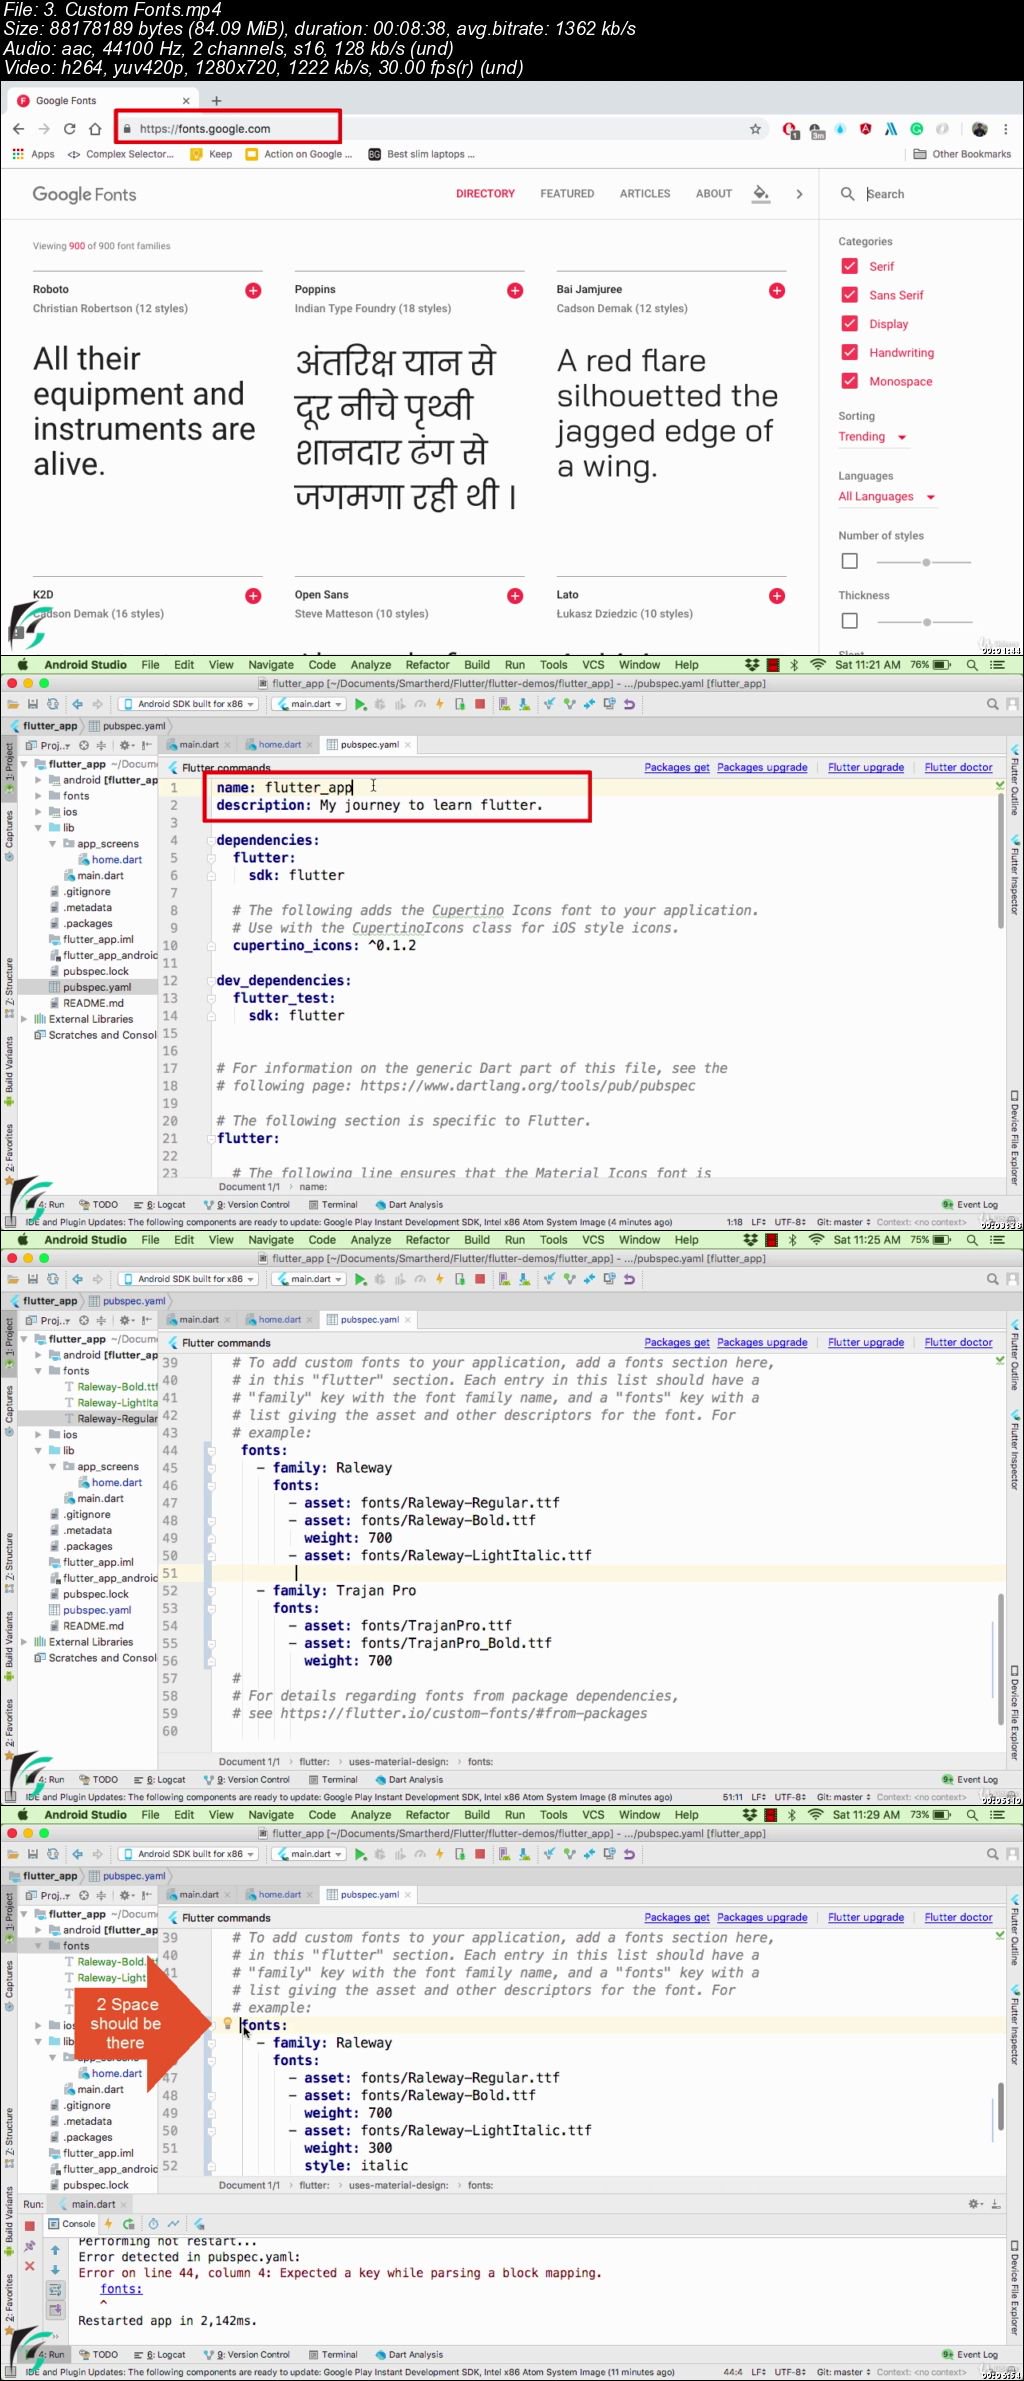This screenshot has height=2381, width=1024.
Task: Open Event Log in 11:29 AM window
Action: click(970, 2355)
